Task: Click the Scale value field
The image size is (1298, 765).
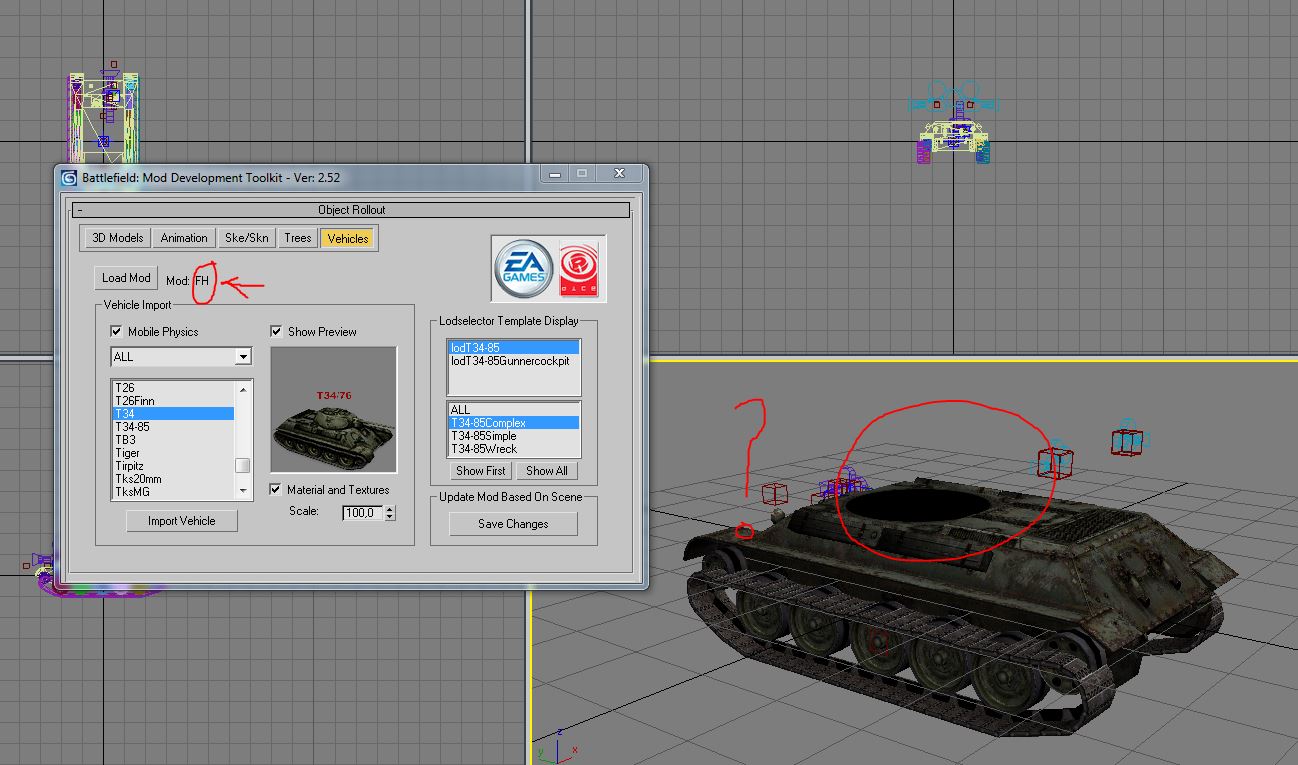Action: (x=362, y=512)
